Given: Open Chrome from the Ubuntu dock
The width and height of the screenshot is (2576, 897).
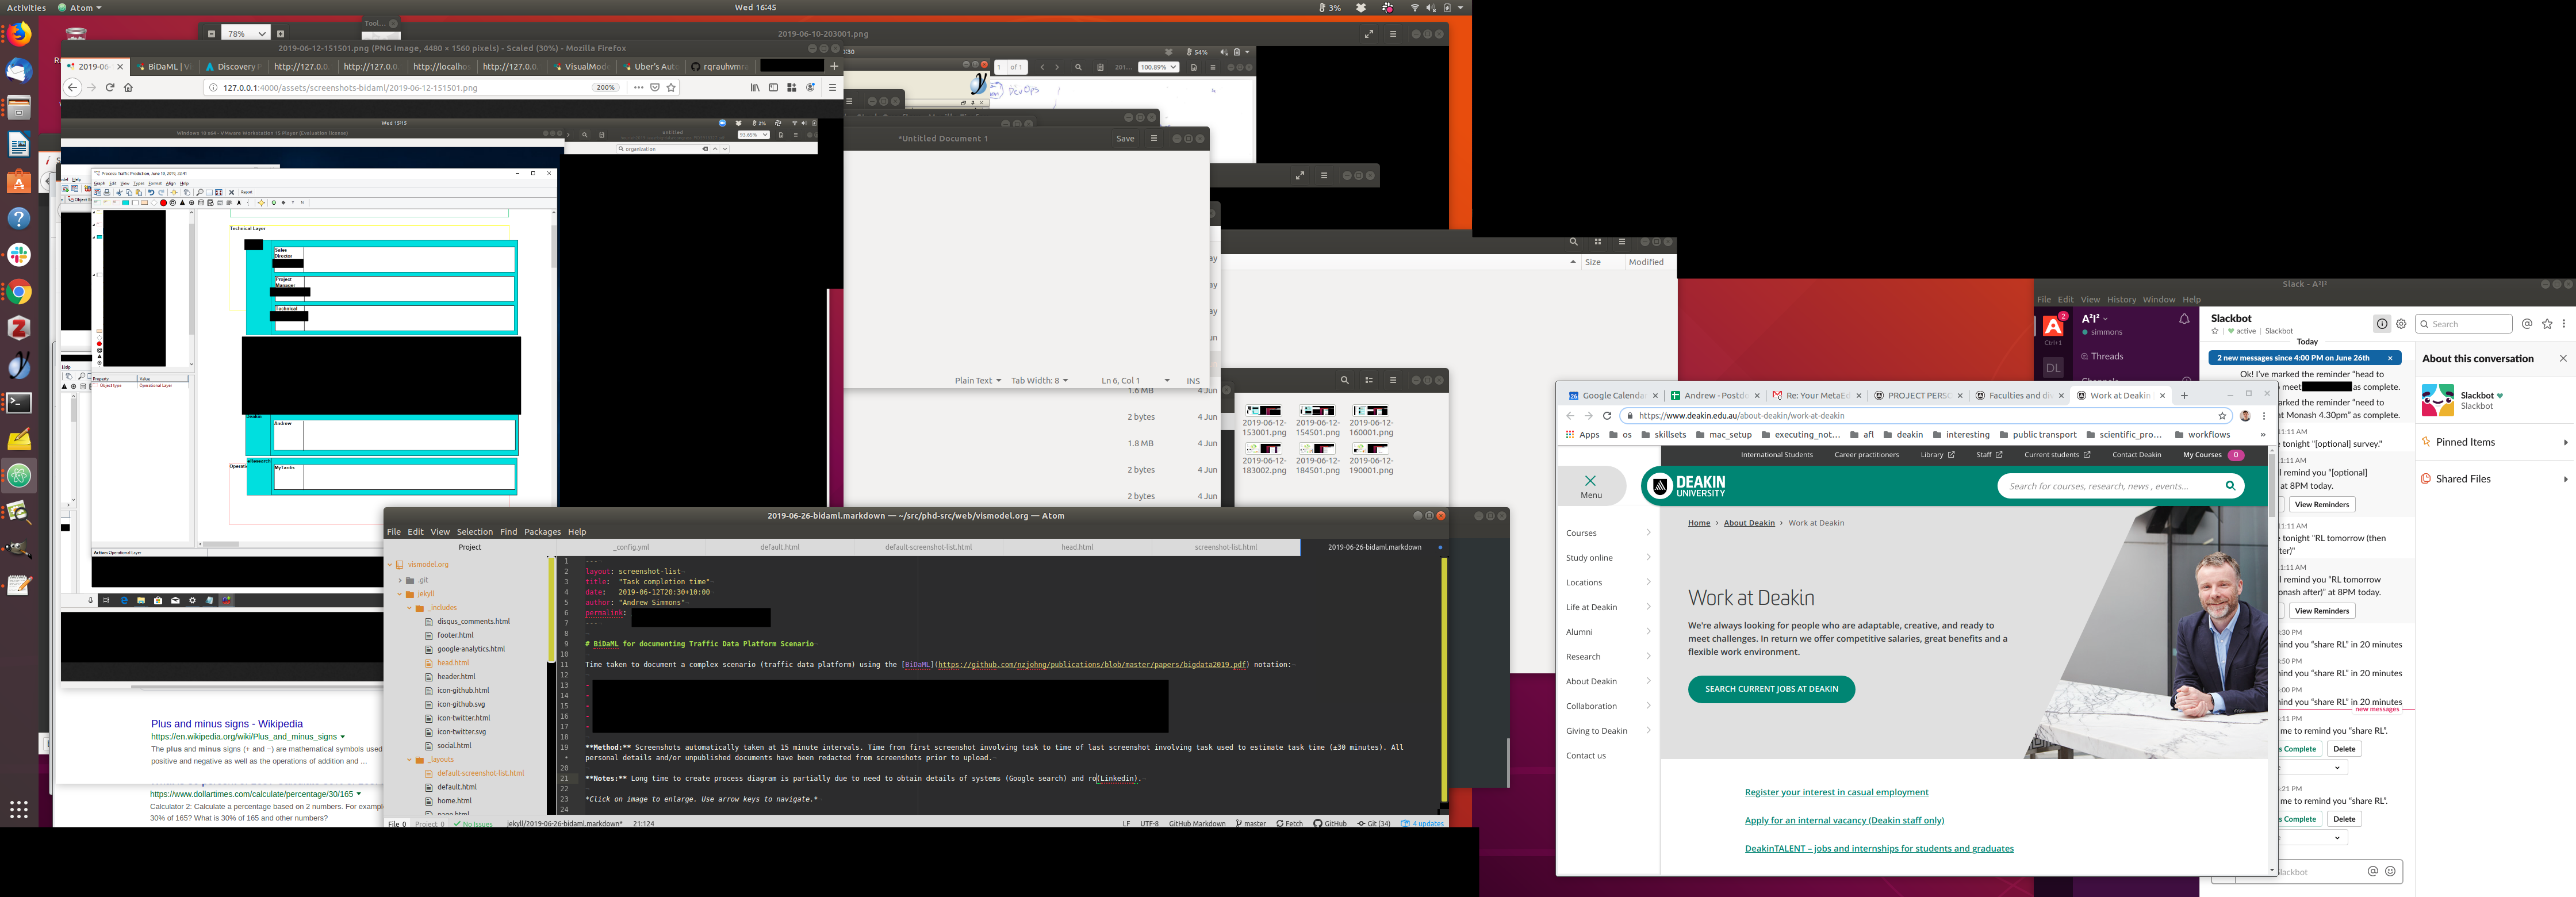Looking at the screenshot, I should 19,292.
